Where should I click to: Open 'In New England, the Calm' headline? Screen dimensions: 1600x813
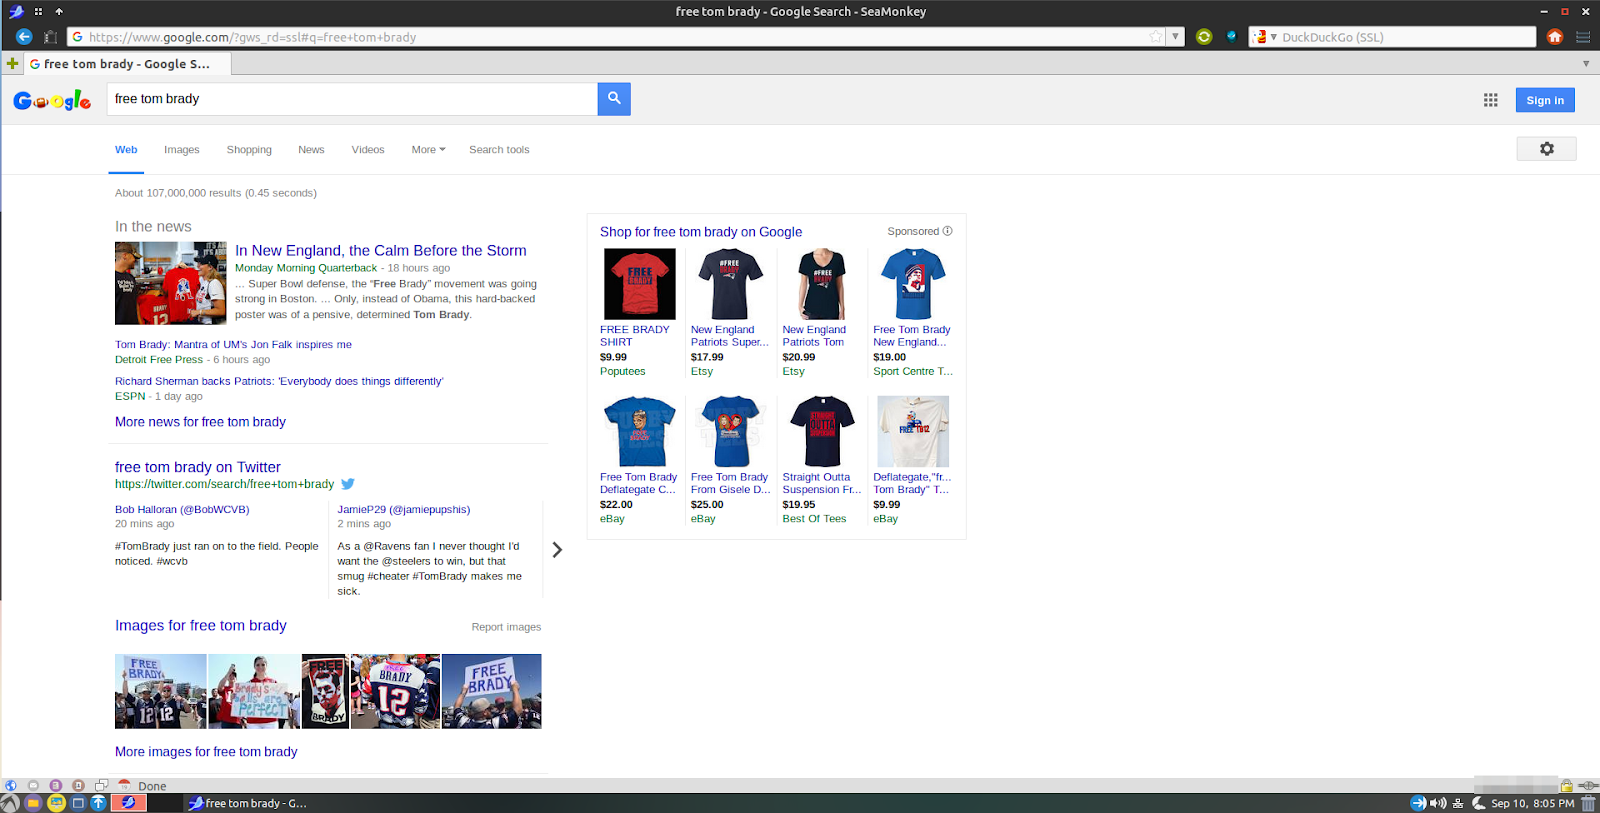pos(381,251)
